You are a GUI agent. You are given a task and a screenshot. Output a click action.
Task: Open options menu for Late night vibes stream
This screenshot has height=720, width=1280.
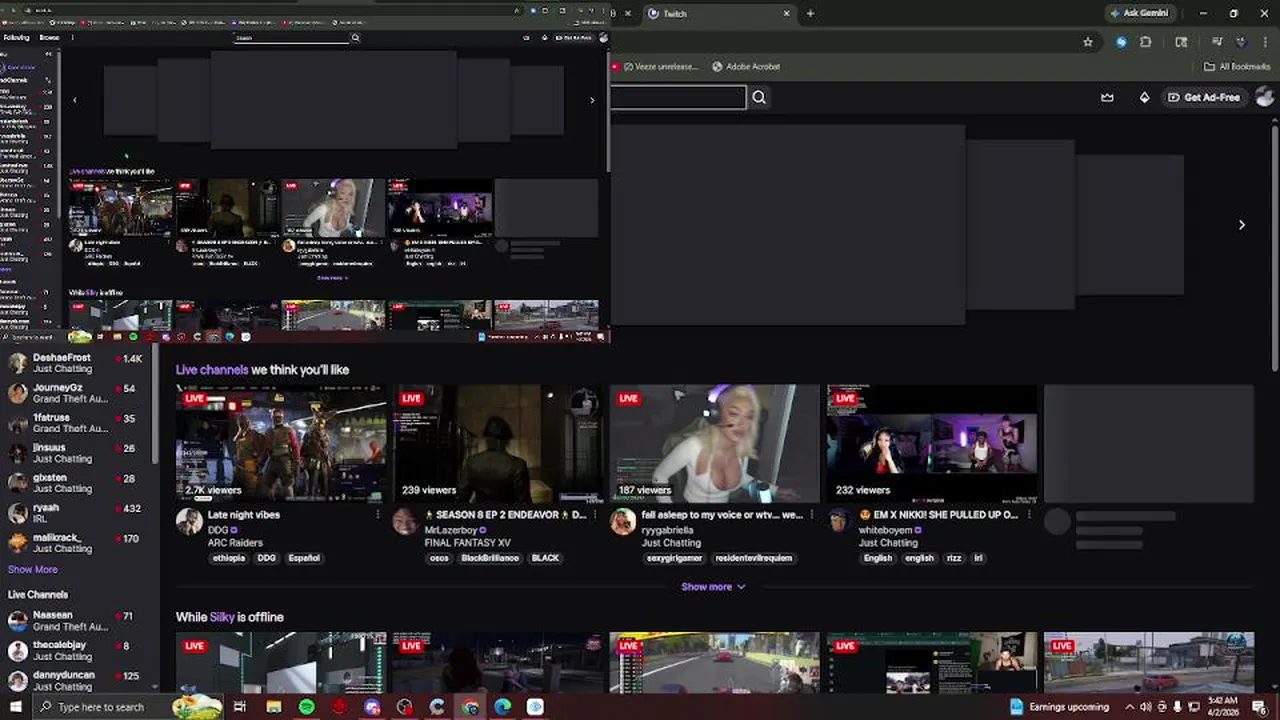click(x=378, y=515)
